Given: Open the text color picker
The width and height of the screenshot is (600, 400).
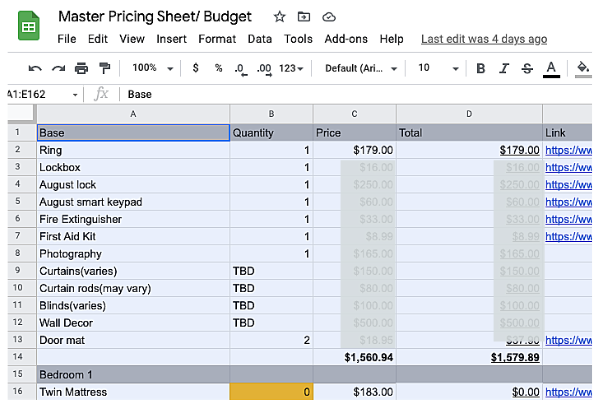Looking at the screenshot, I should pos(551,68).
